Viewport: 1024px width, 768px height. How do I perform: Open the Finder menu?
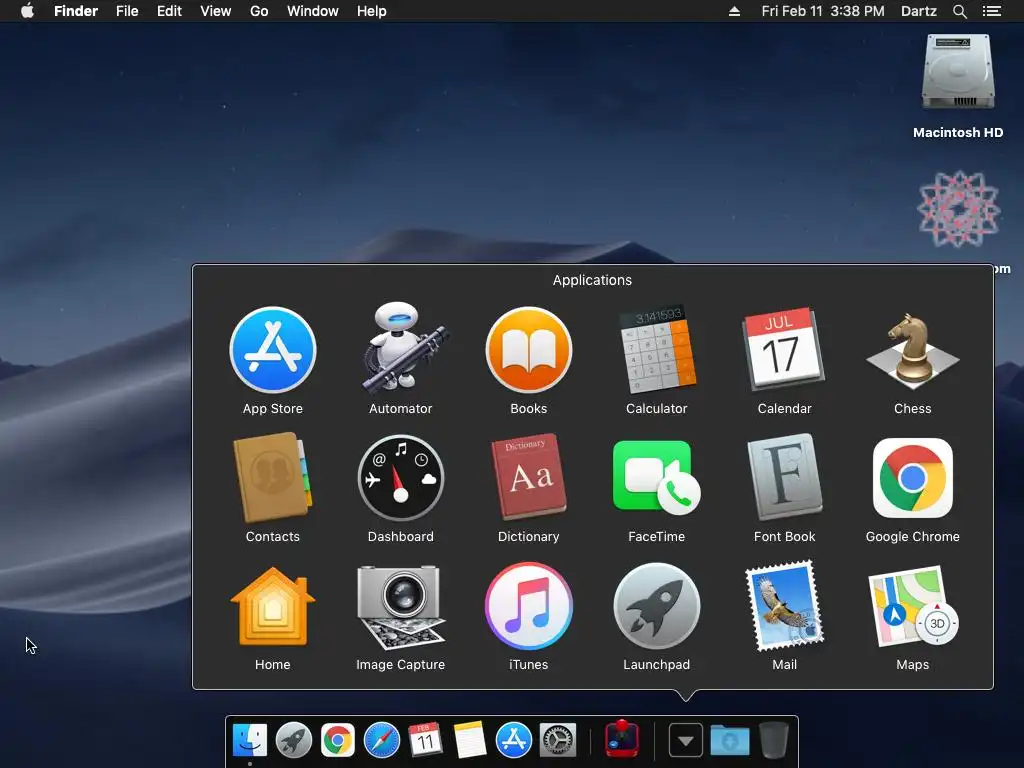pos(76,11)
